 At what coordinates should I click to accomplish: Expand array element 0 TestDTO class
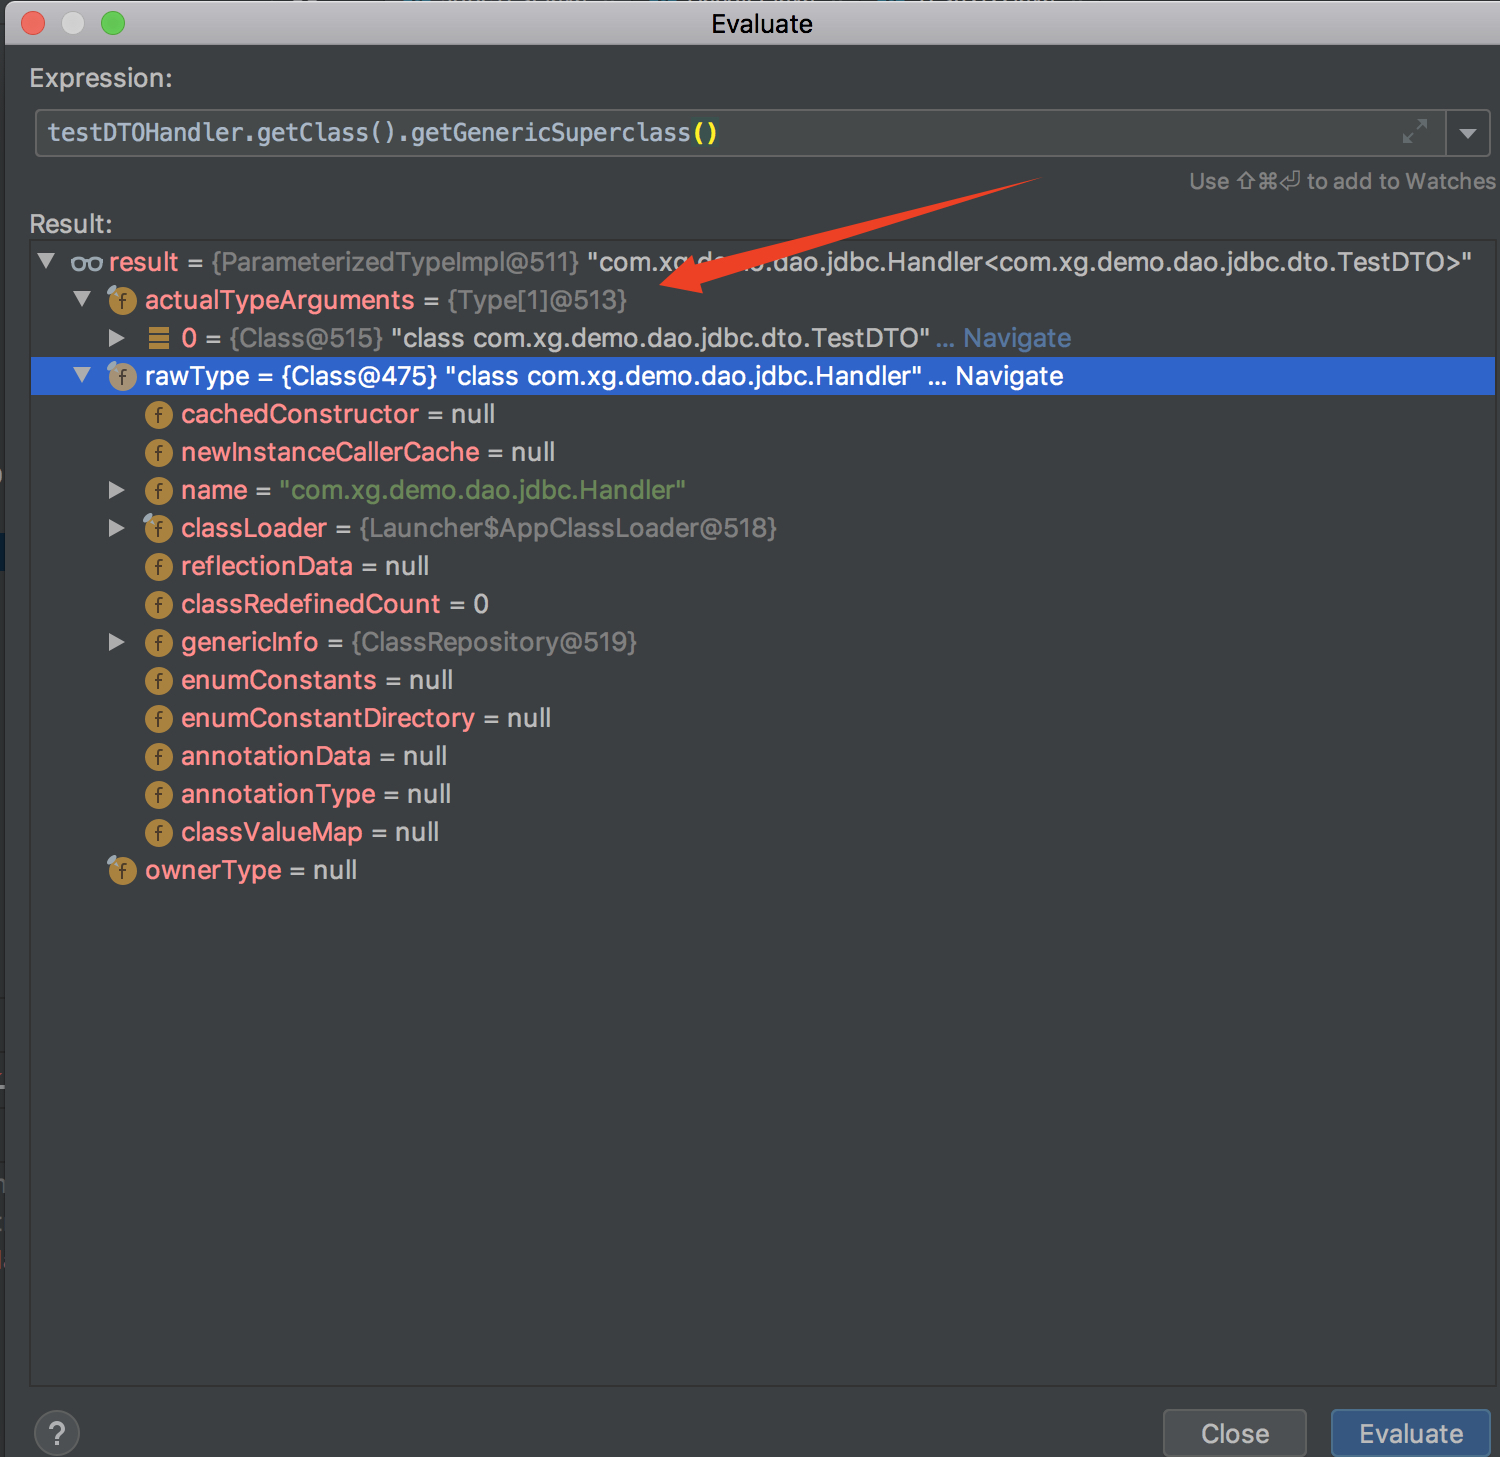click(x=117, y=338)
